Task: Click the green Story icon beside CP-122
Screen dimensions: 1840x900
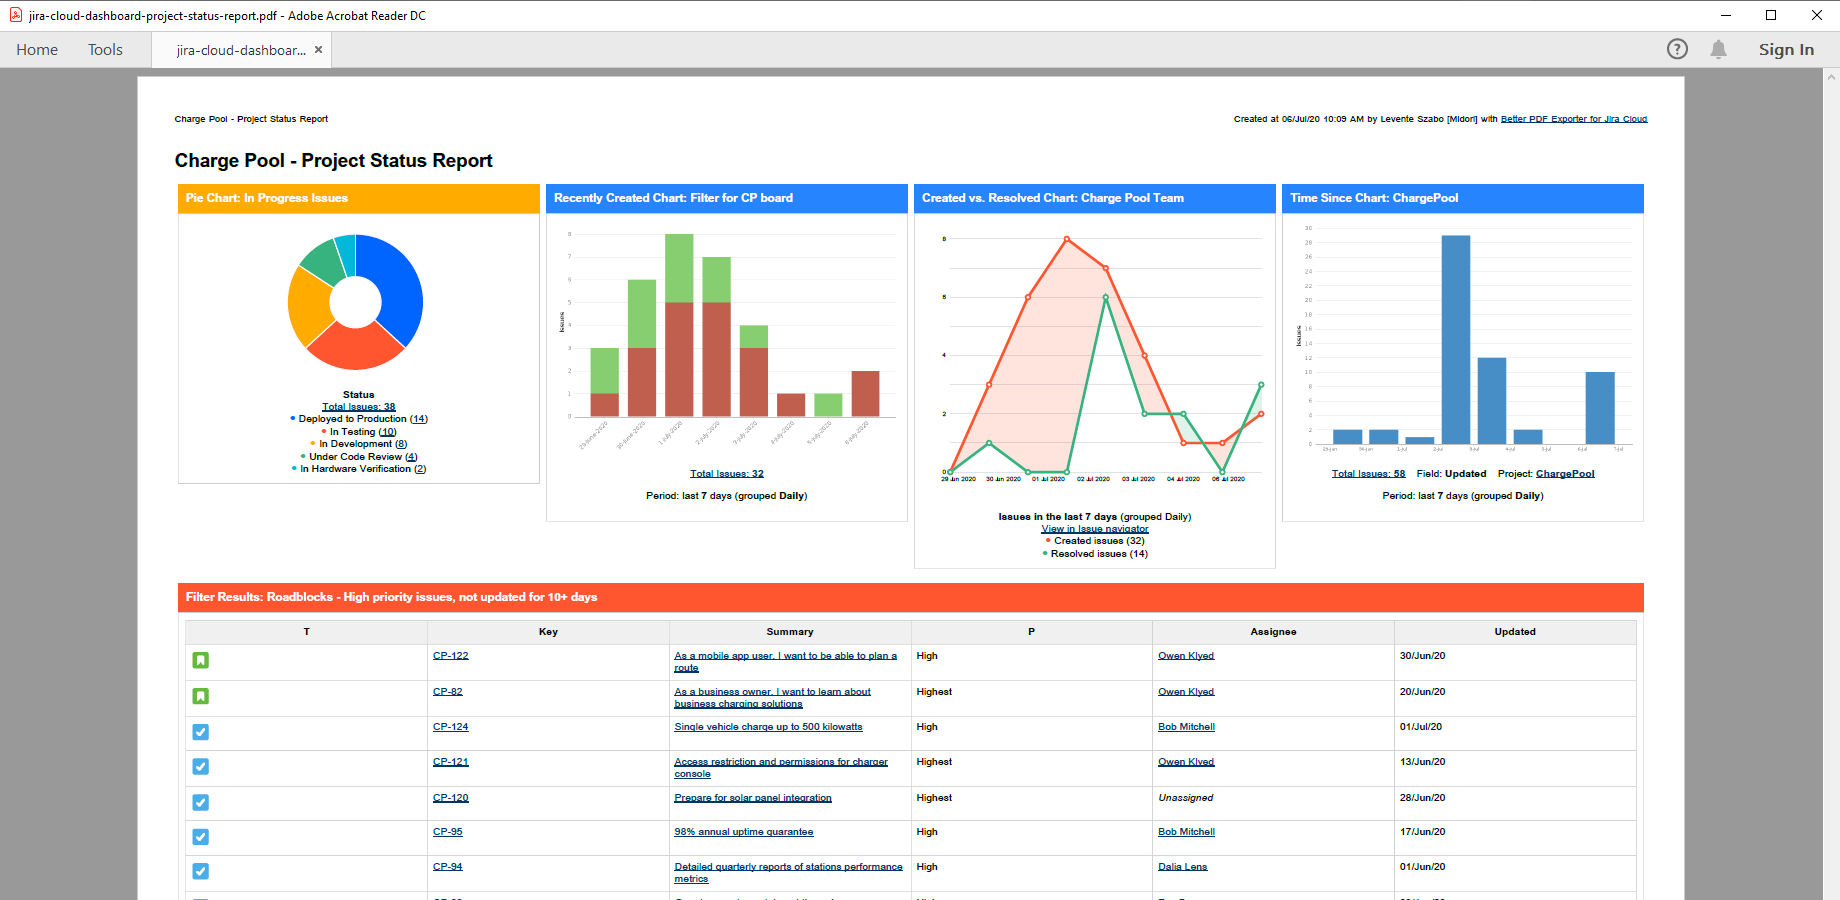Action: click(x=201, y=661)
